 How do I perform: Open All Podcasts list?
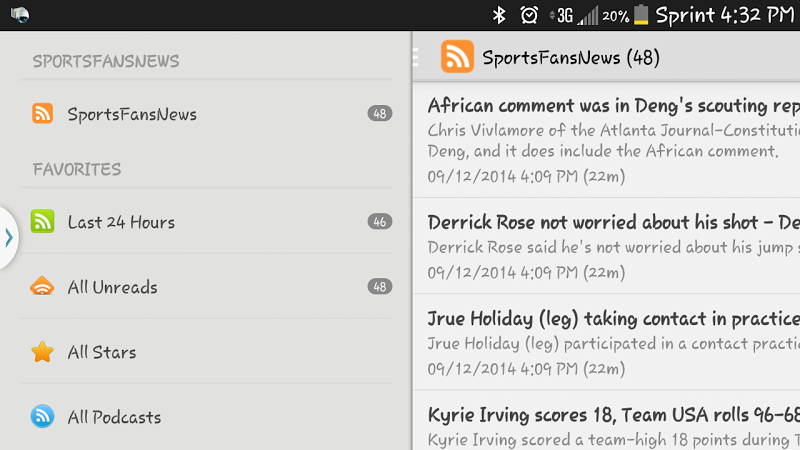click(206, 417)
